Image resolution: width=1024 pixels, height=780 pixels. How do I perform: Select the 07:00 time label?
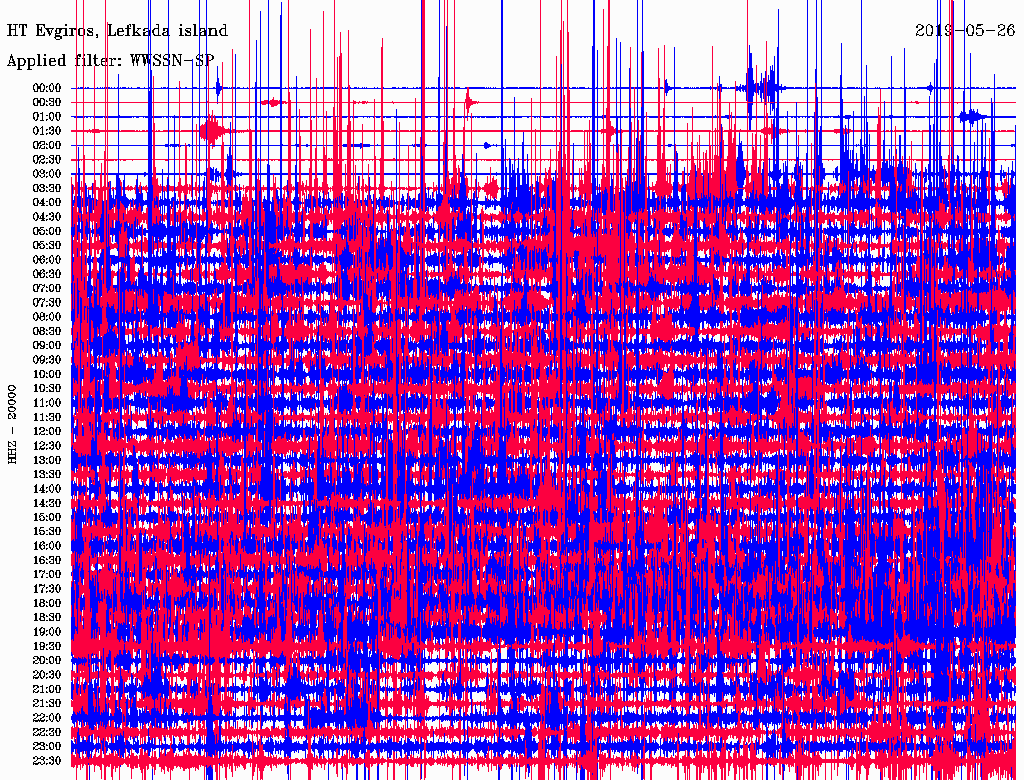tap(47, 289)
